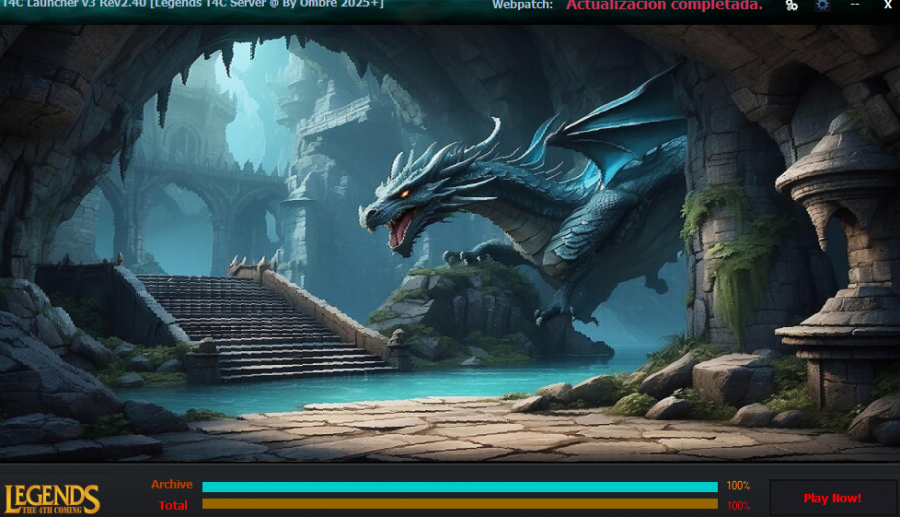The image size is (900, 517).
Task: Open the interlocking gears tools icon
Action: point(791,5)
